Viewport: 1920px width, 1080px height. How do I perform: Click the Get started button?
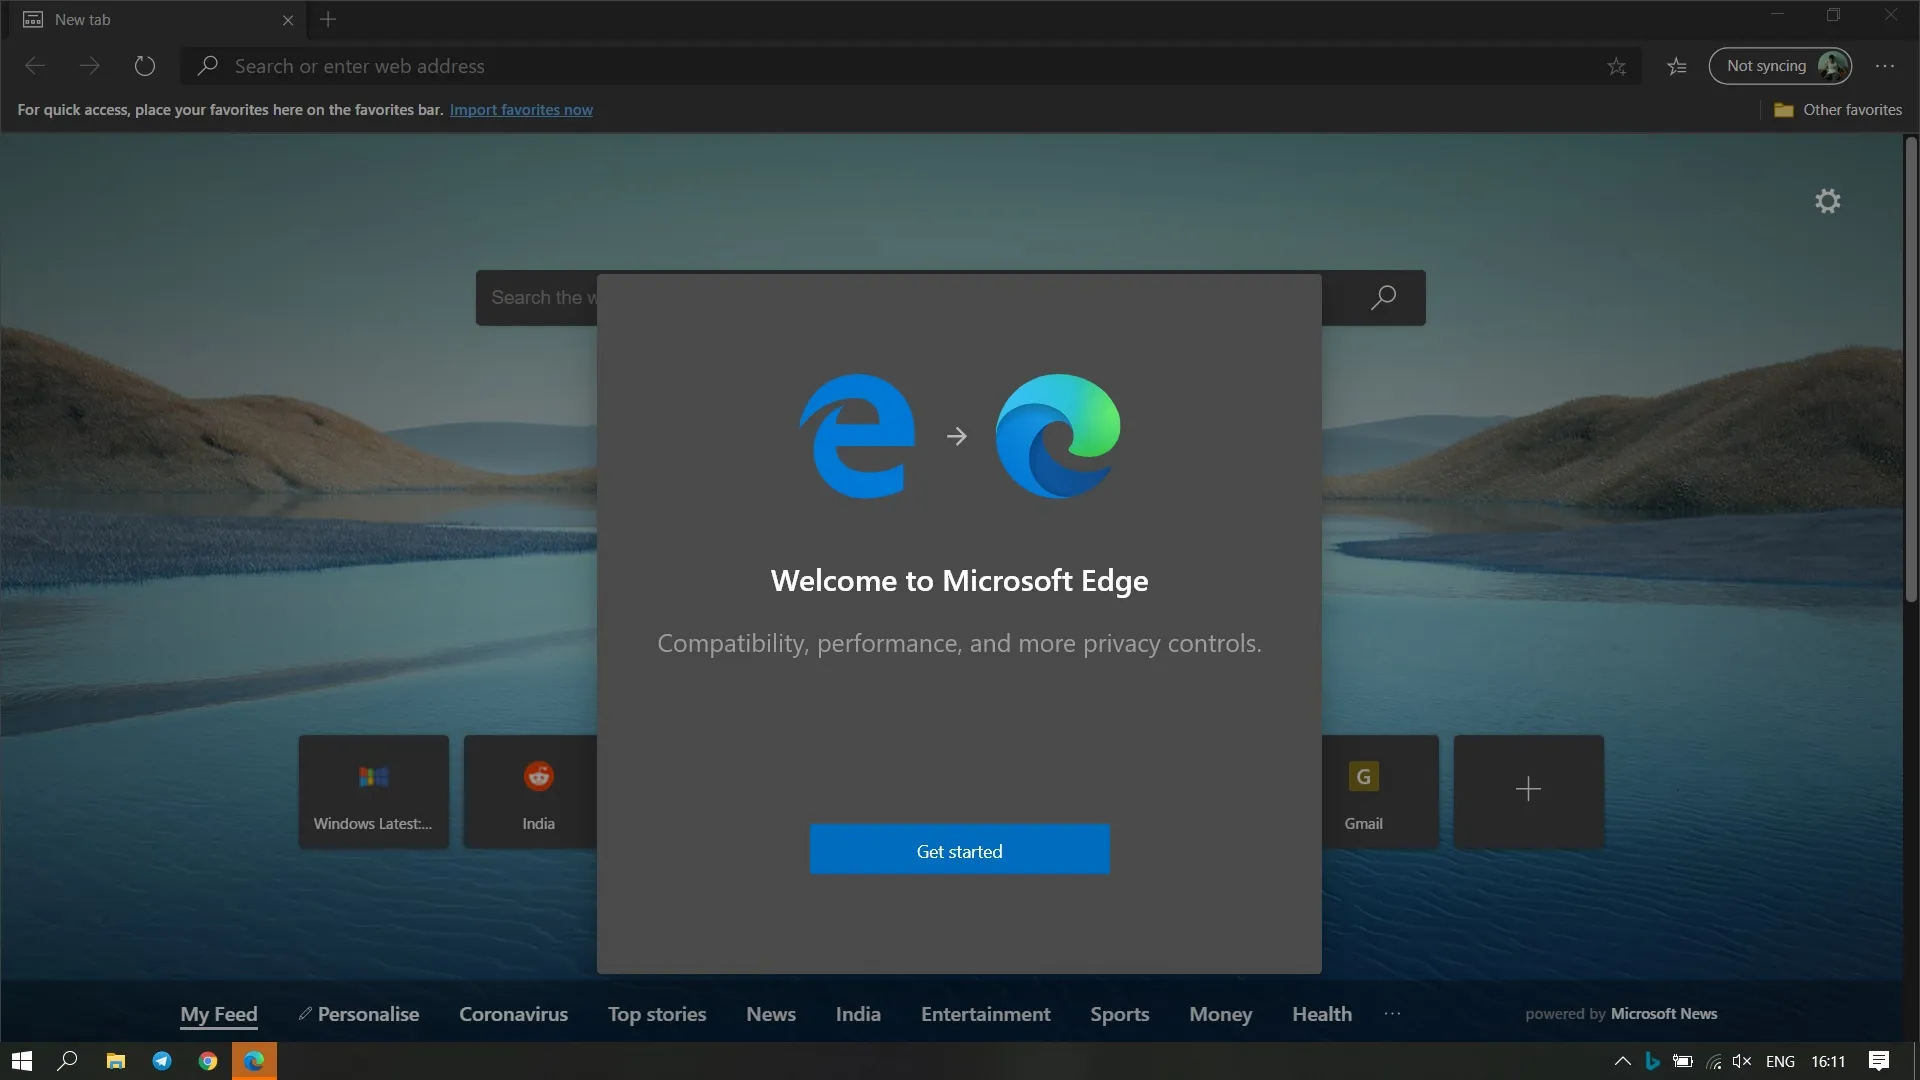pos(959,849)
